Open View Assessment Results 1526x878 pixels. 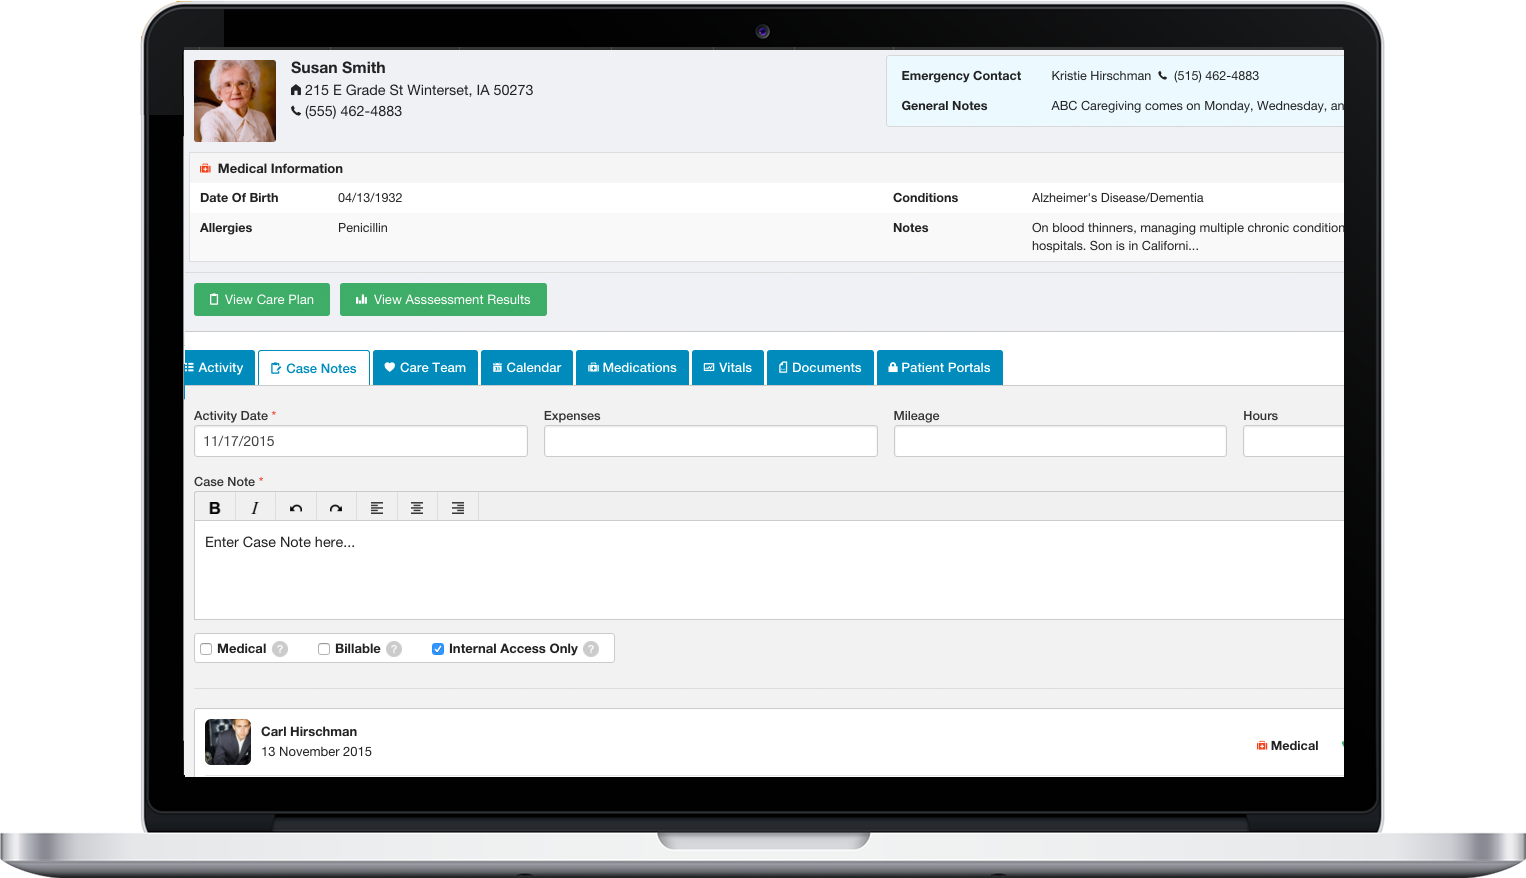443,300
